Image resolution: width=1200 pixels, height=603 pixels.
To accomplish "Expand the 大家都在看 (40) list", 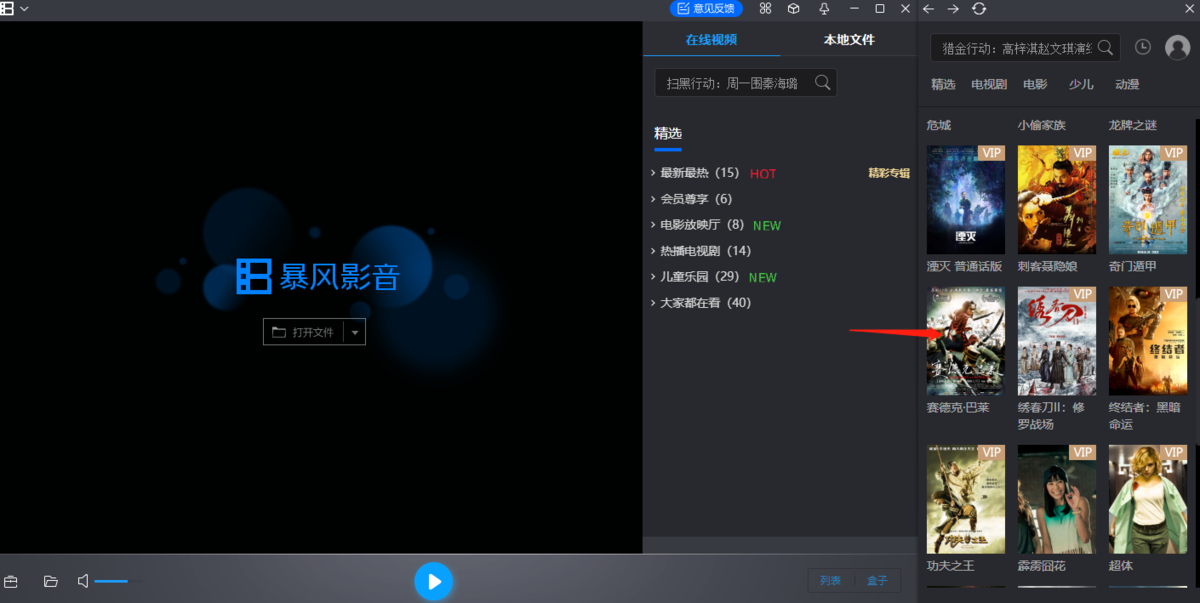I will tap(700, 303).
